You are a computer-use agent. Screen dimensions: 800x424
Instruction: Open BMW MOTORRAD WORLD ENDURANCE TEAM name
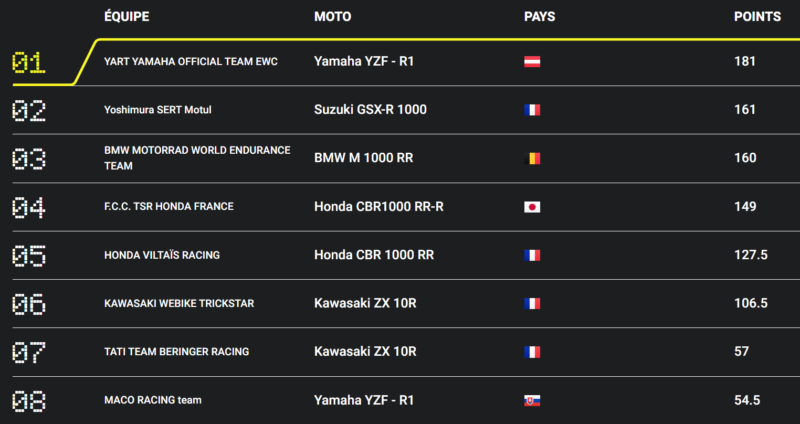click(x=197, y=158)
